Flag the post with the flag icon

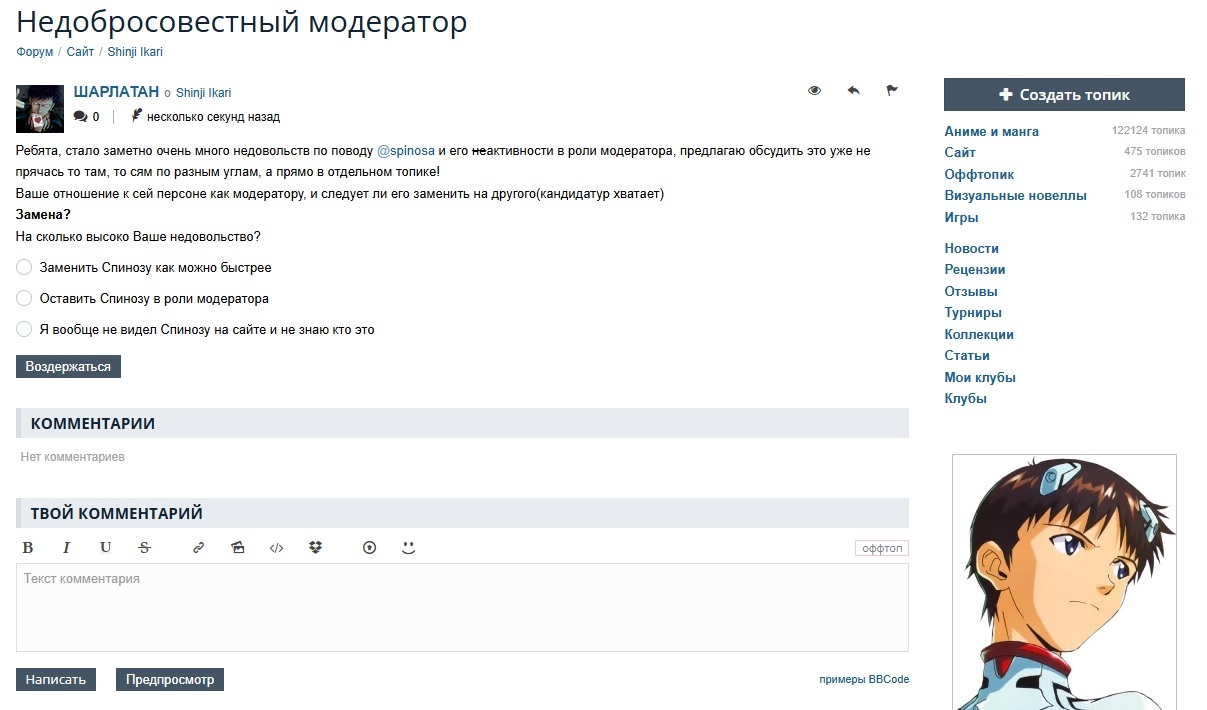coord(892,91)
